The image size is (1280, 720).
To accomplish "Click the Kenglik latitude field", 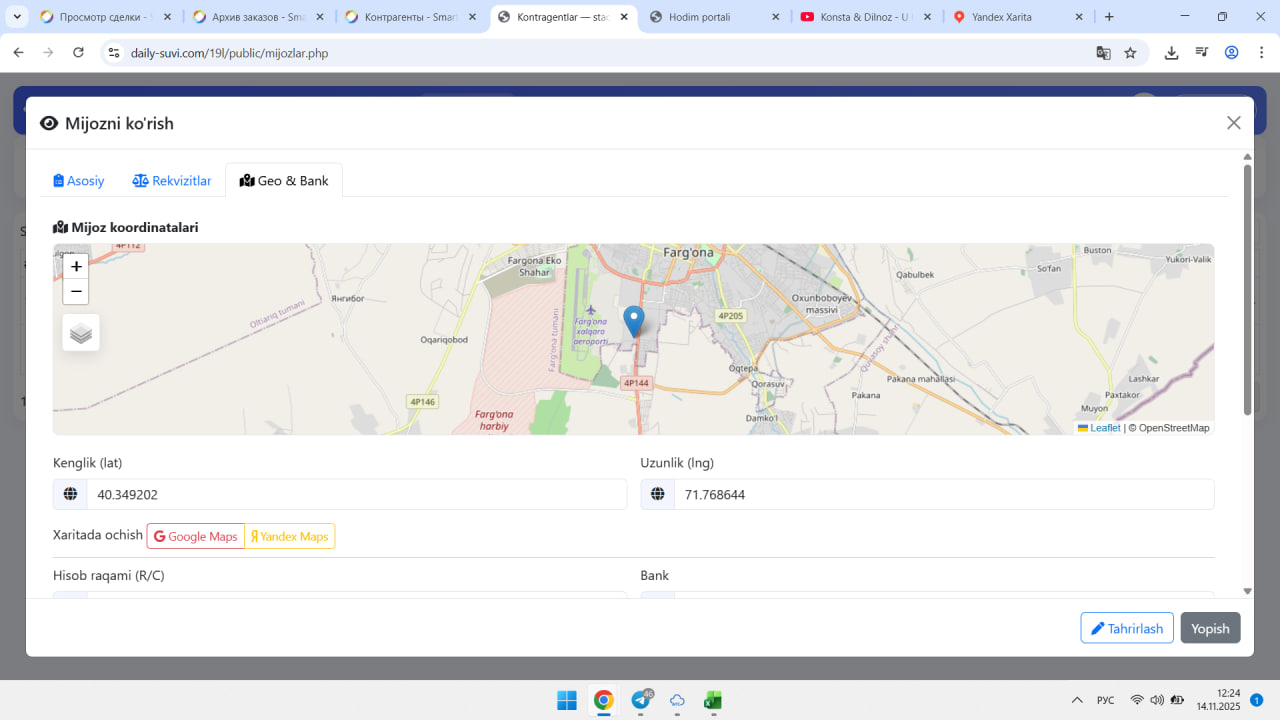I will 355,494.
